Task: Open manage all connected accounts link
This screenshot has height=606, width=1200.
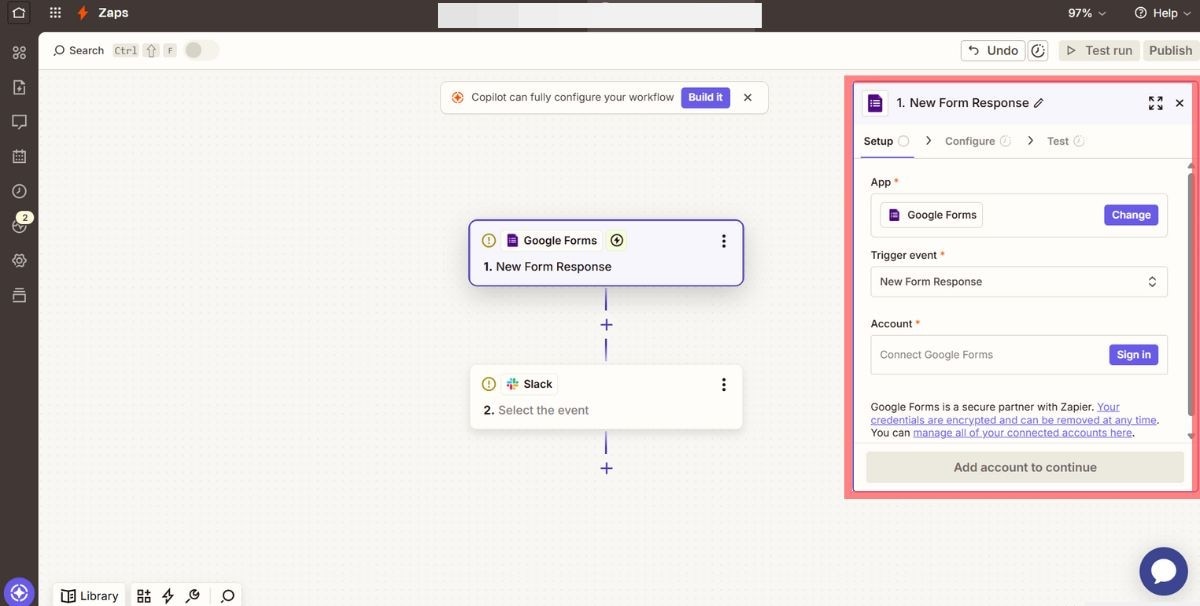Action: (x=1022, y=433)
